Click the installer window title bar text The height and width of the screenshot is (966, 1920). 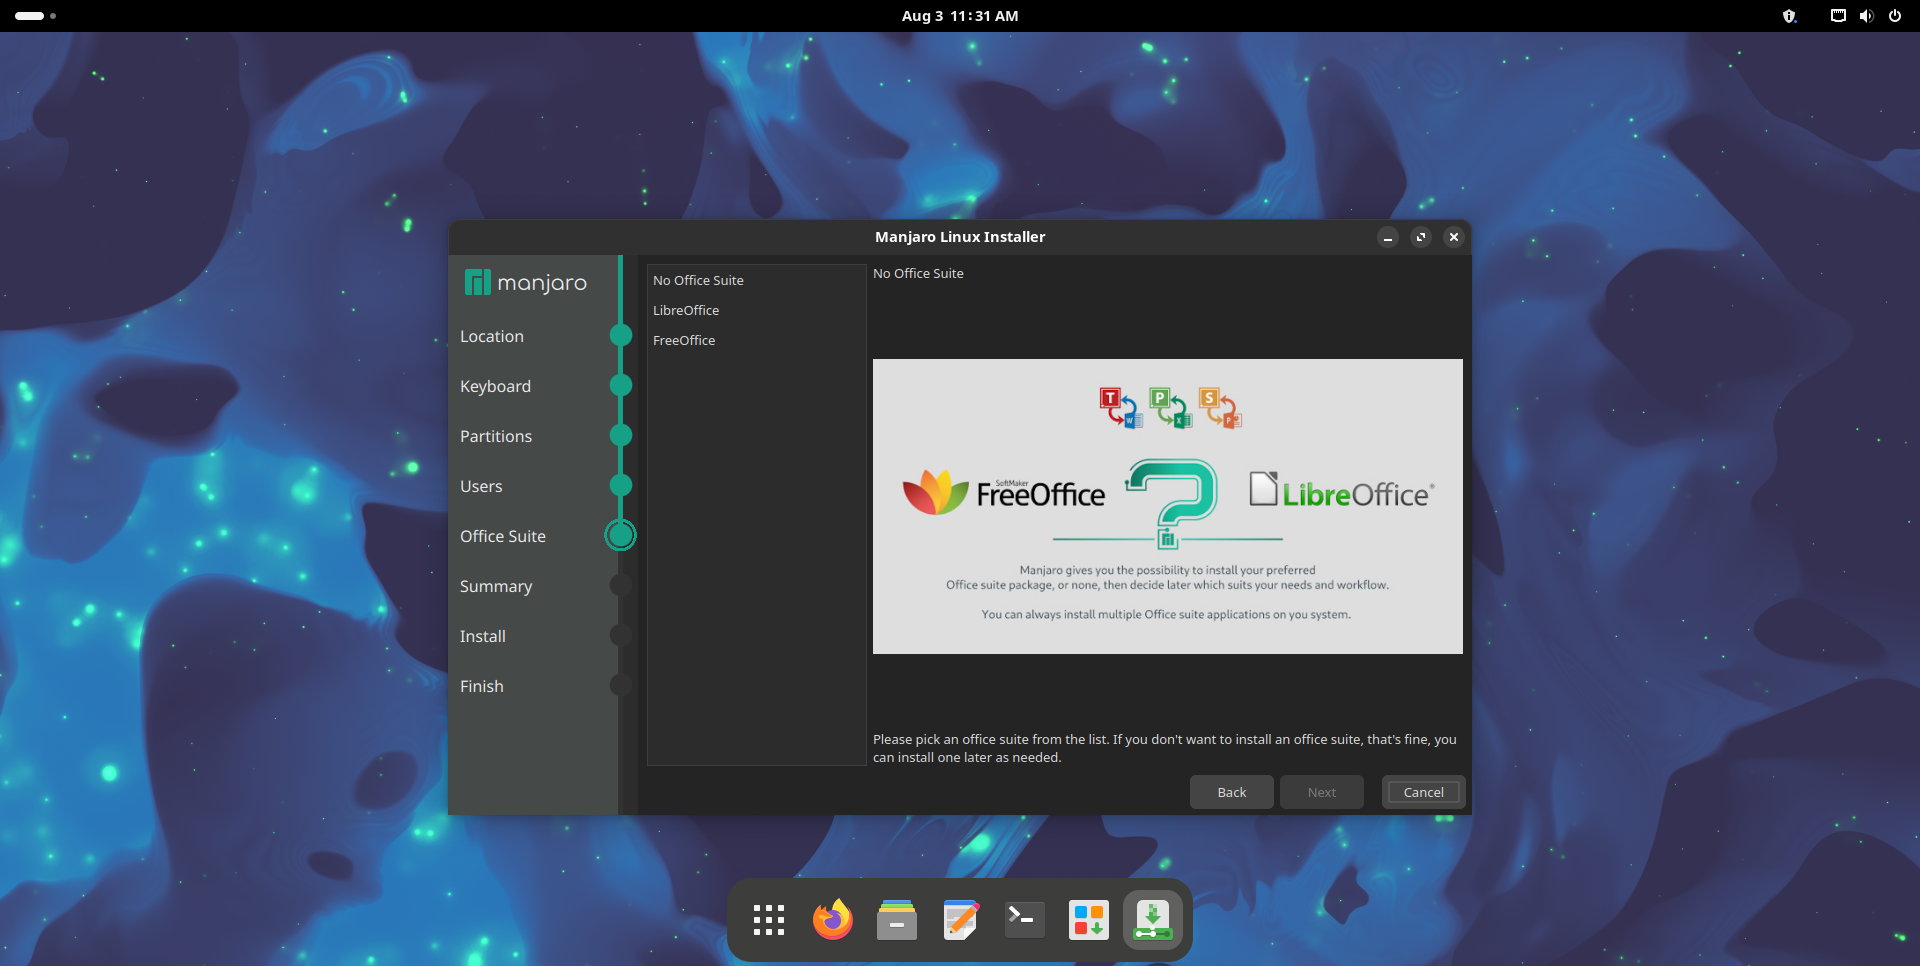pyautogui.click(x=960, y=237)
